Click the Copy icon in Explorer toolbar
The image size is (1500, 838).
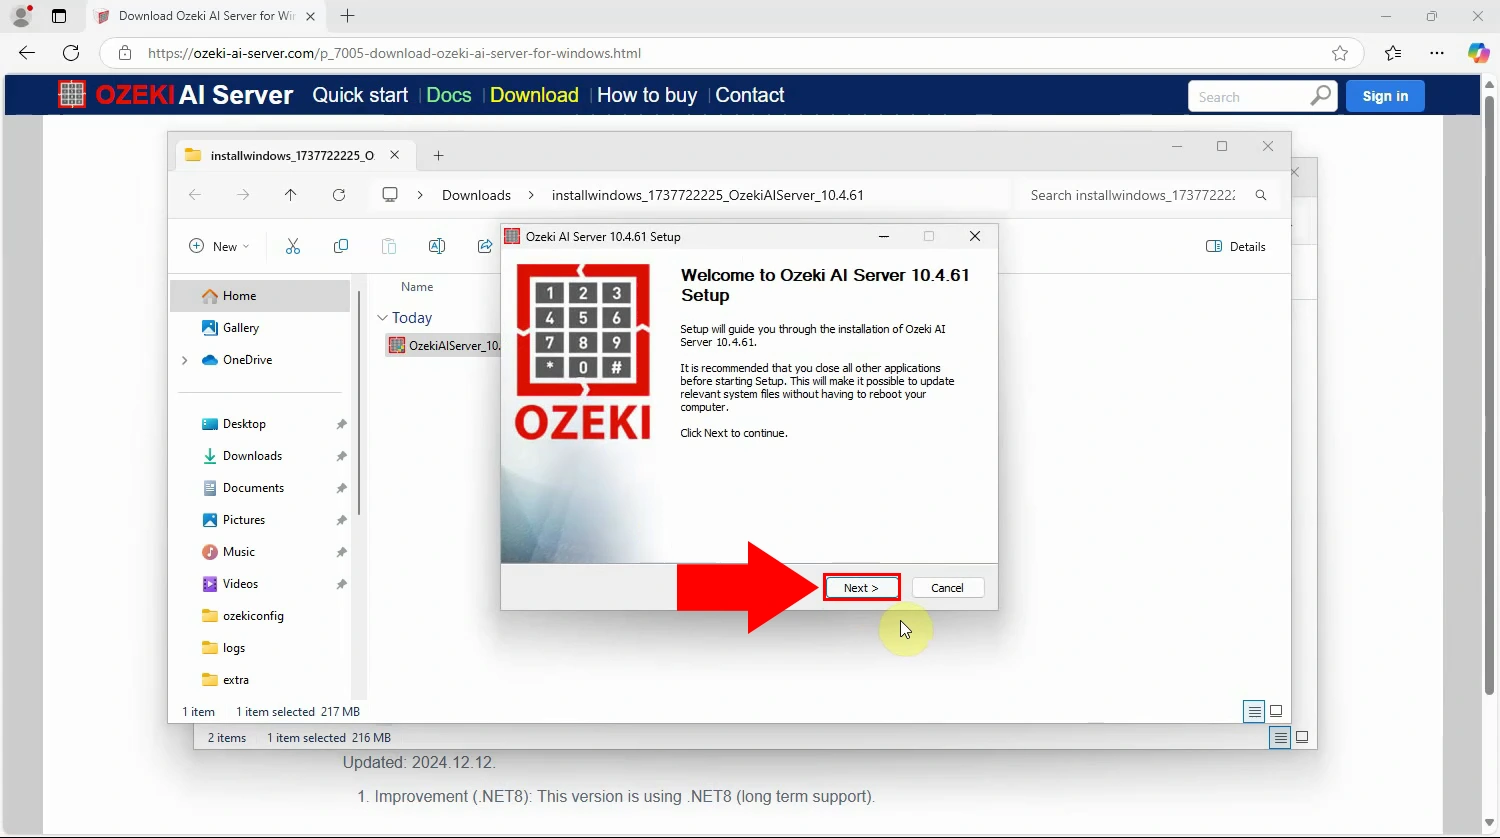coord(341,246)
